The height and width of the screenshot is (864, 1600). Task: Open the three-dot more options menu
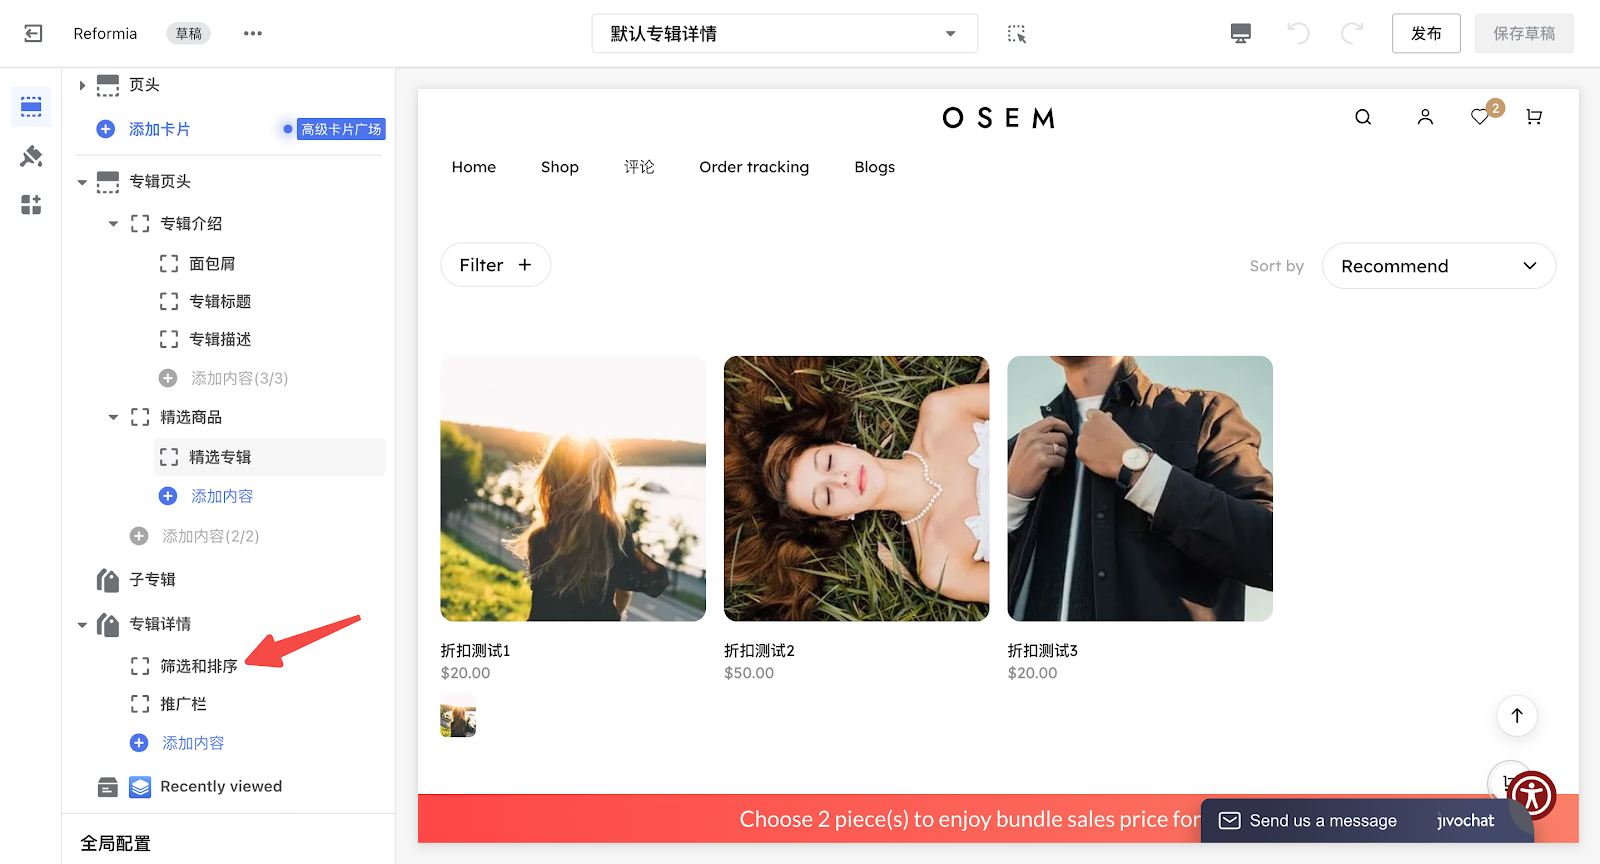pos(253,34)
